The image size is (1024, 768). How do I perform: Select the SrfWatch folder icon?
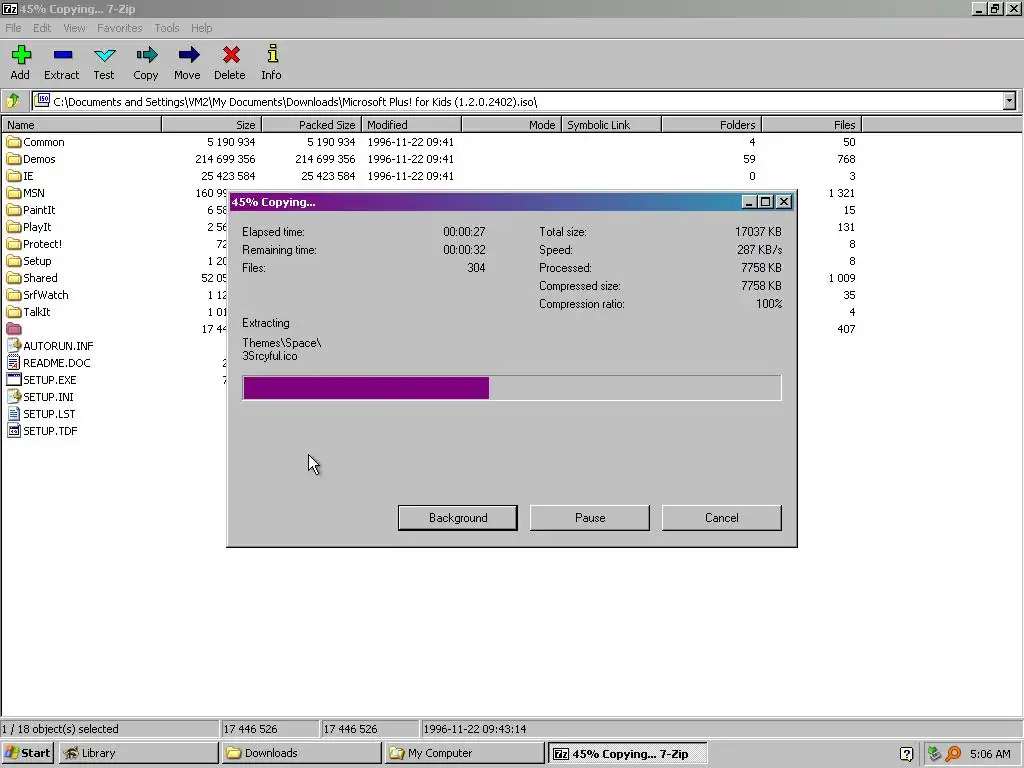point(14,295)
